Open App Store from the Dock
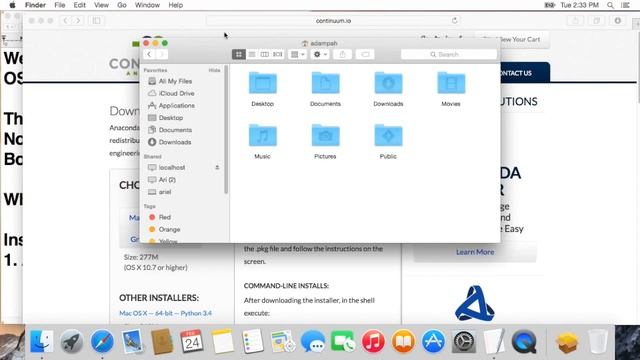Viewport: 640px width, 360px height. coord(433,341)
